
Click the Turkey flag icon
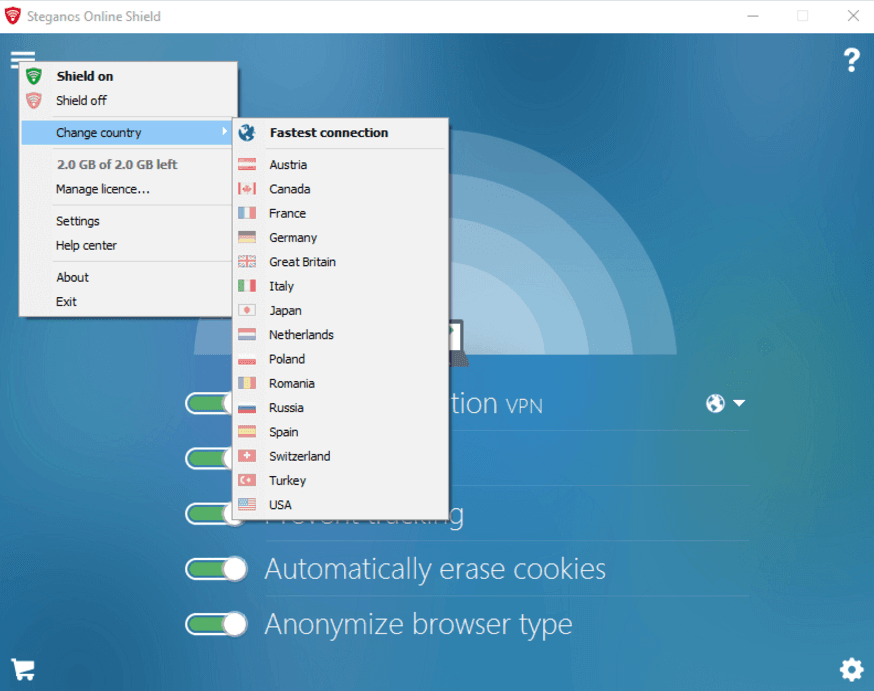point(247,480)
